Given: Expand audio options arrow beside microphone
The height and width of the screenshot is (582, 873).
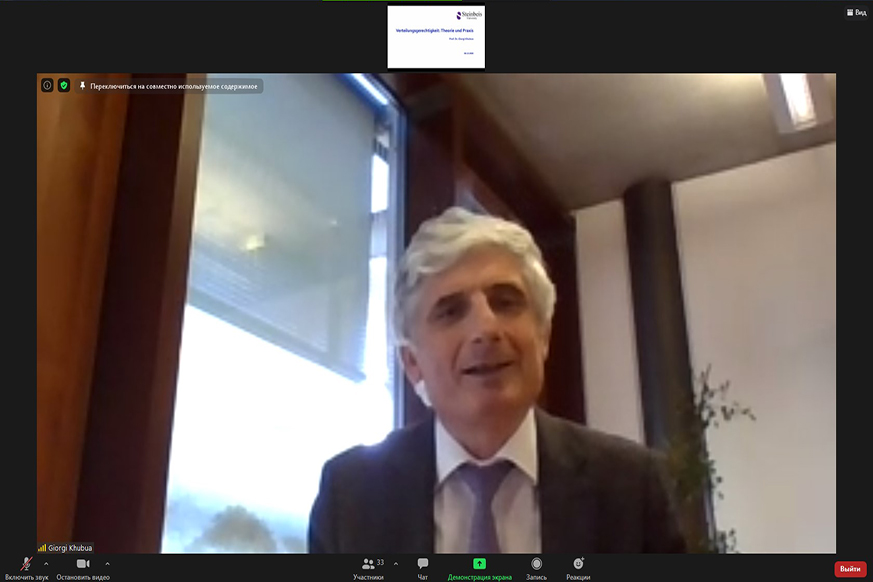Looking at the screenshot, I should tap(46, 564).
